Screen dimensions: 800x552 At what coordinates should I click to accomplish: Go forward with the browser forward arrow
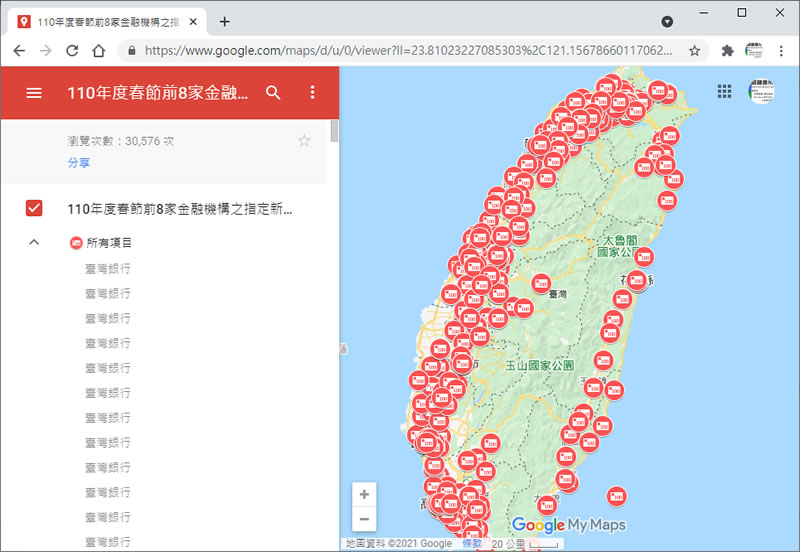point(45,51)
